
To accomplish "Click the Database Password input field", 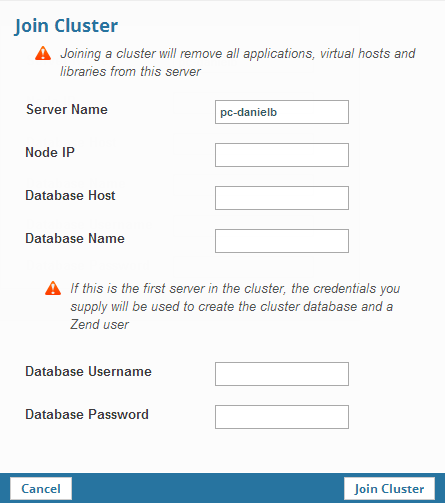I will tap(282, 417).
